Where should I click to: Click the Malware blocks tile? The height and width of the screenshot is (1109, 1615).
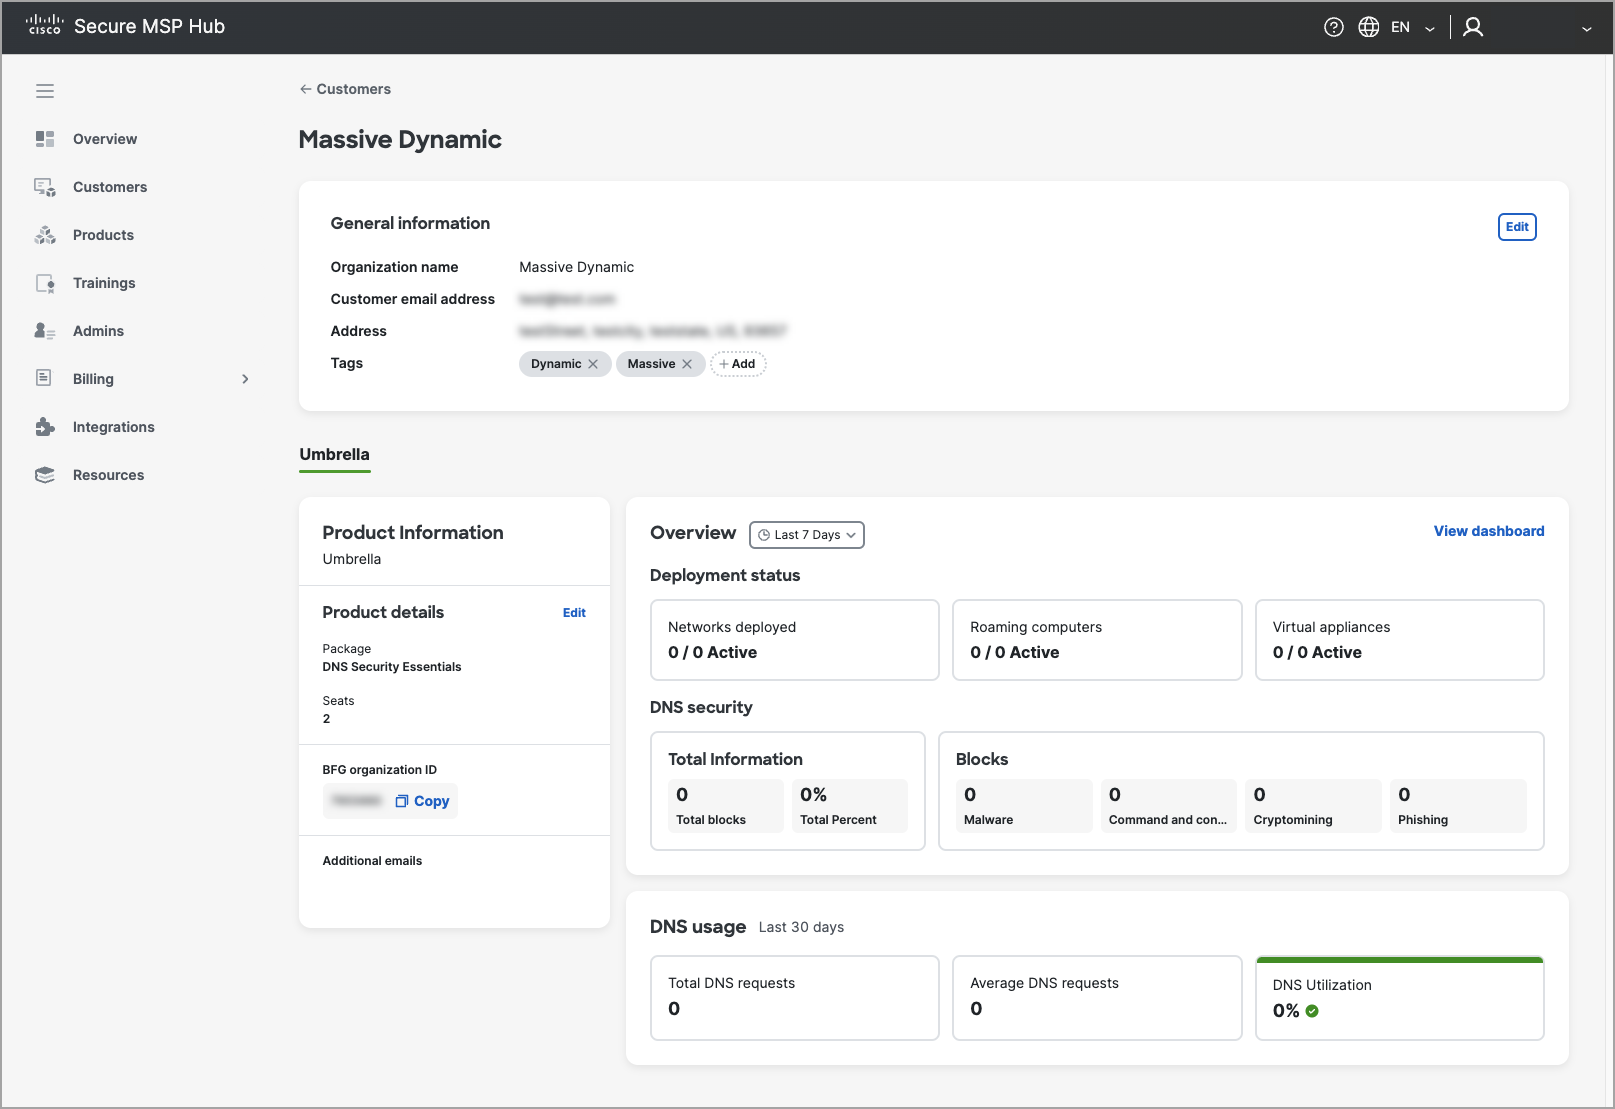(1024, 806)
